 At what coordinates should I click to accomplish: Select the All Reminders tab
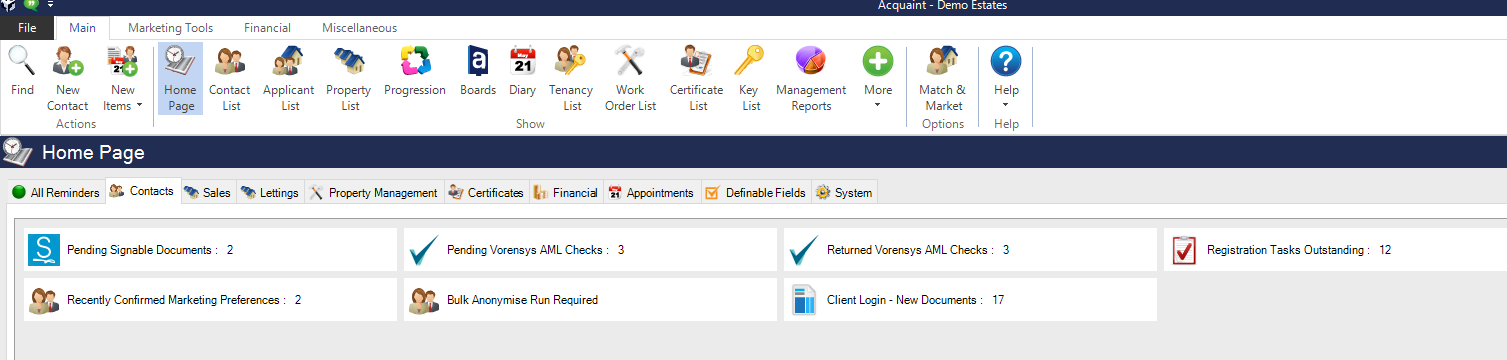(x=56, y=193)
